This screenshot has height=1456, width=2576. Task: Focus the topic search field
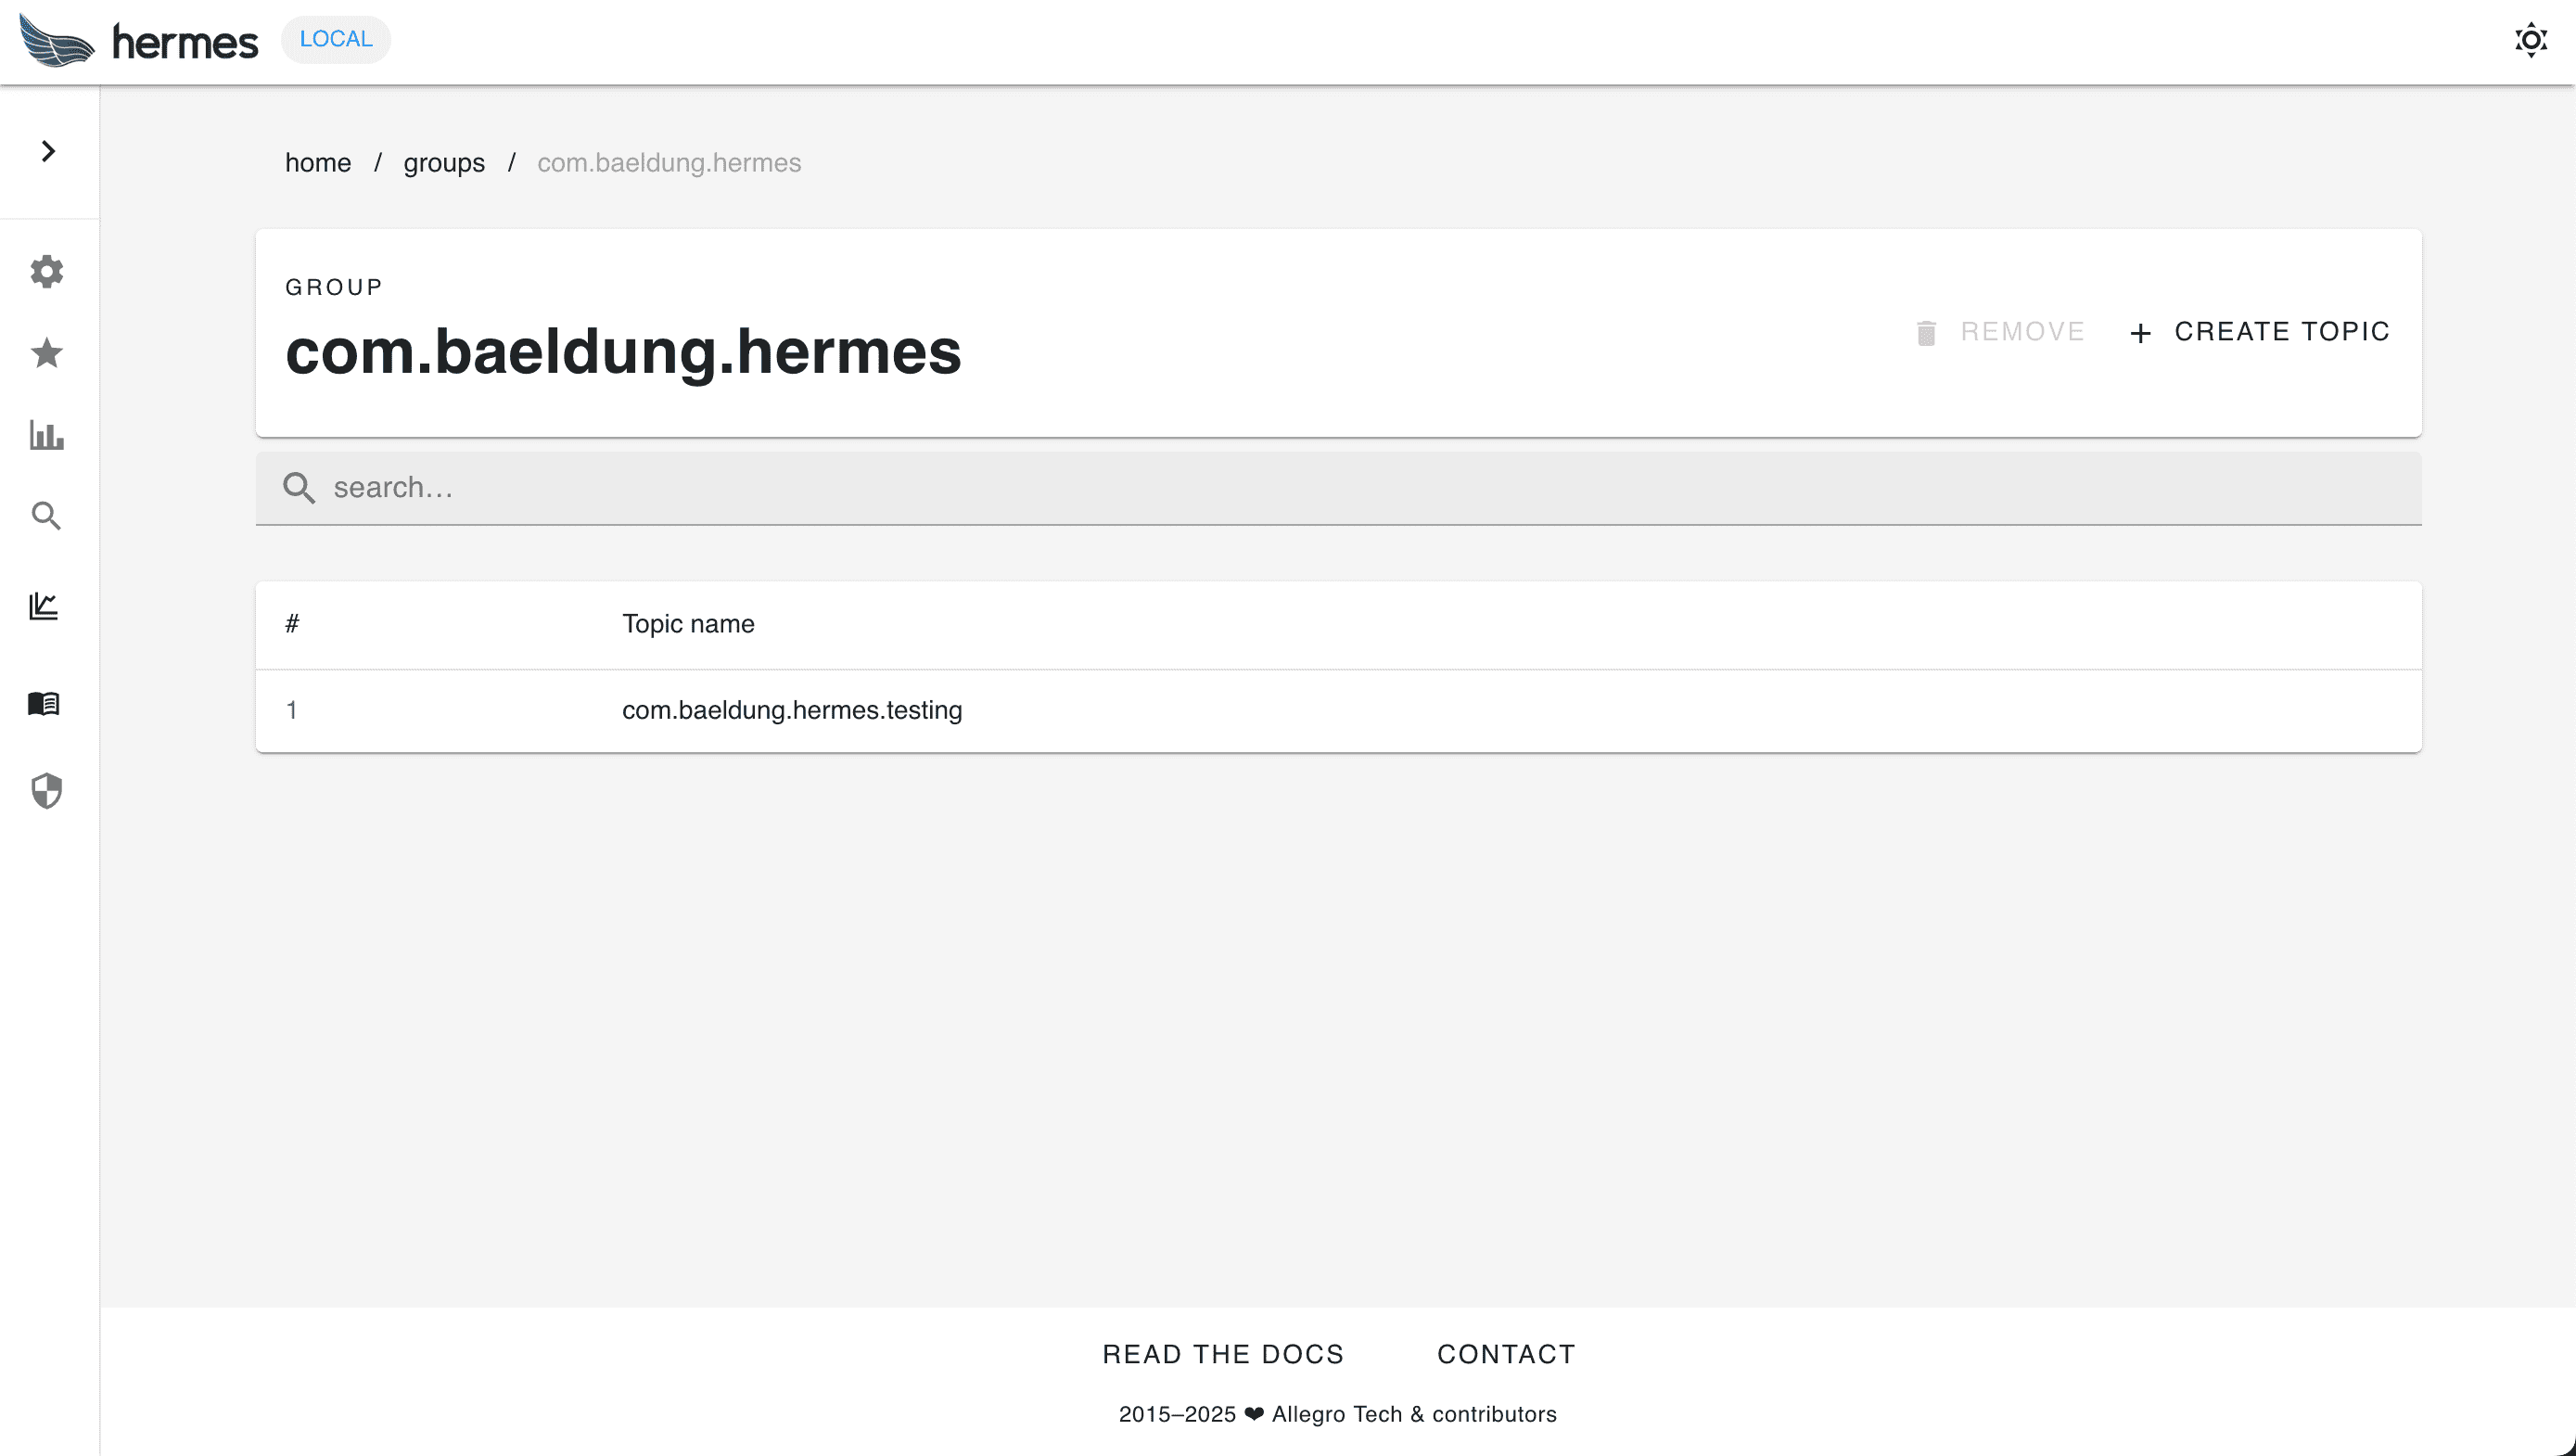(x=1338, y=488)
